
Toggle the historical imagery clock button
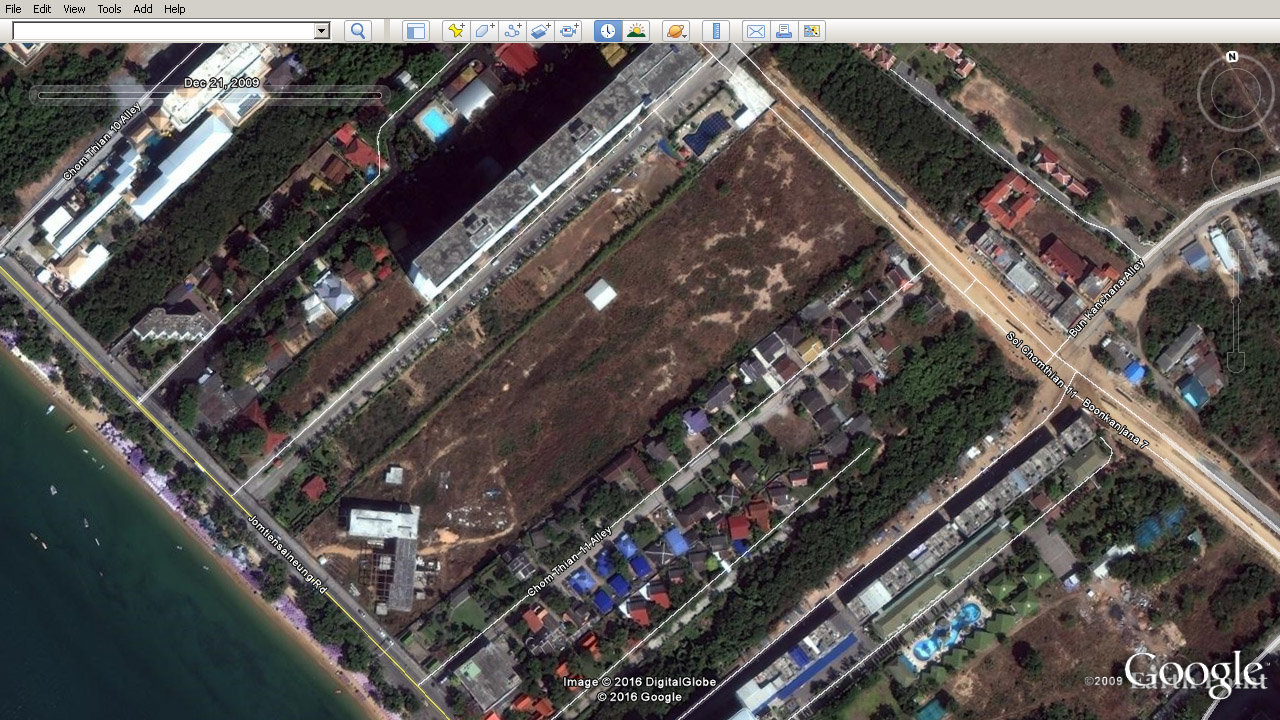click(x=607, y=31)
